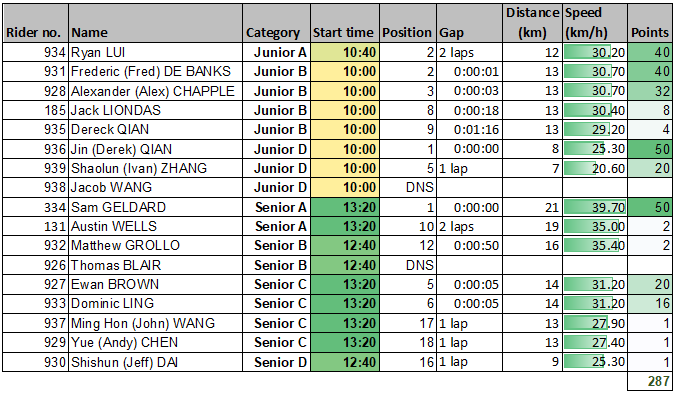Select rider number 185 cell

pyautogui.click(x=35, y=110)
